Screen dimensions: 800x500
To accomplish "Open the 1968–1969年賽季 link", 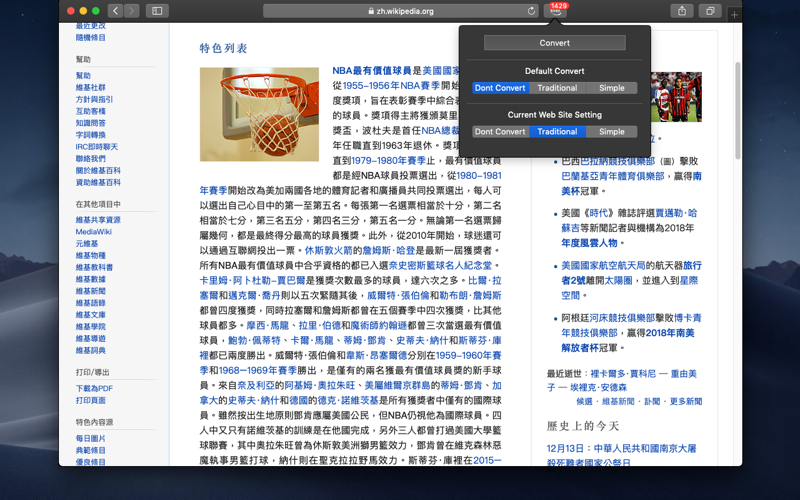I will (x=258, y=370).
